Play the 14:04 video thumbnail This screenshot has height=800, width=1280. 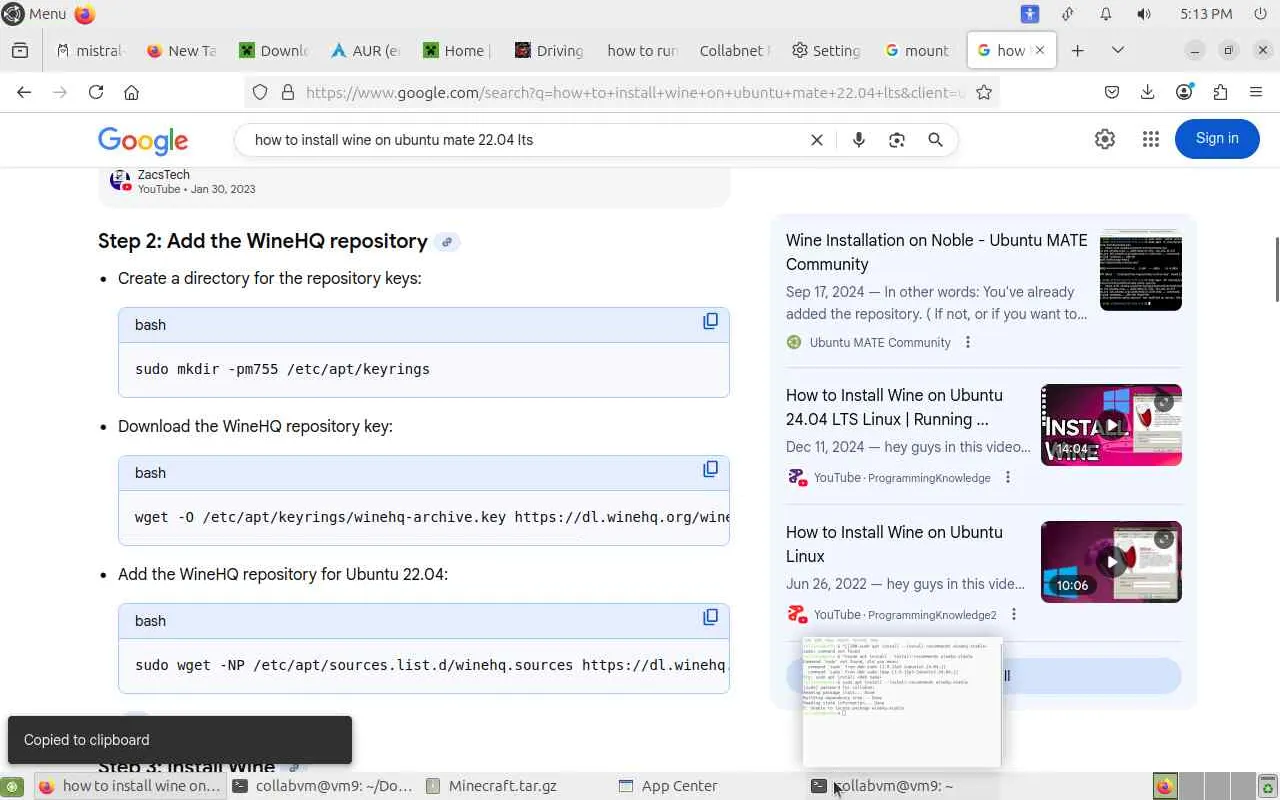click(1111, 425)
